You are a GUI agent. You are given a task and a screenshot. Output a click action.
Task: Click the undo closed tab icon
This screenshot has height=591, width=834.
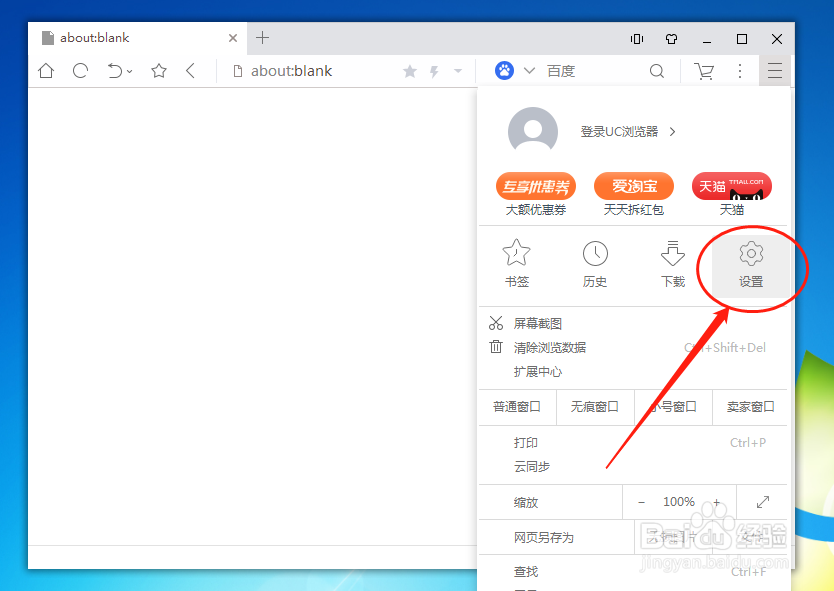tap(114, 71)
